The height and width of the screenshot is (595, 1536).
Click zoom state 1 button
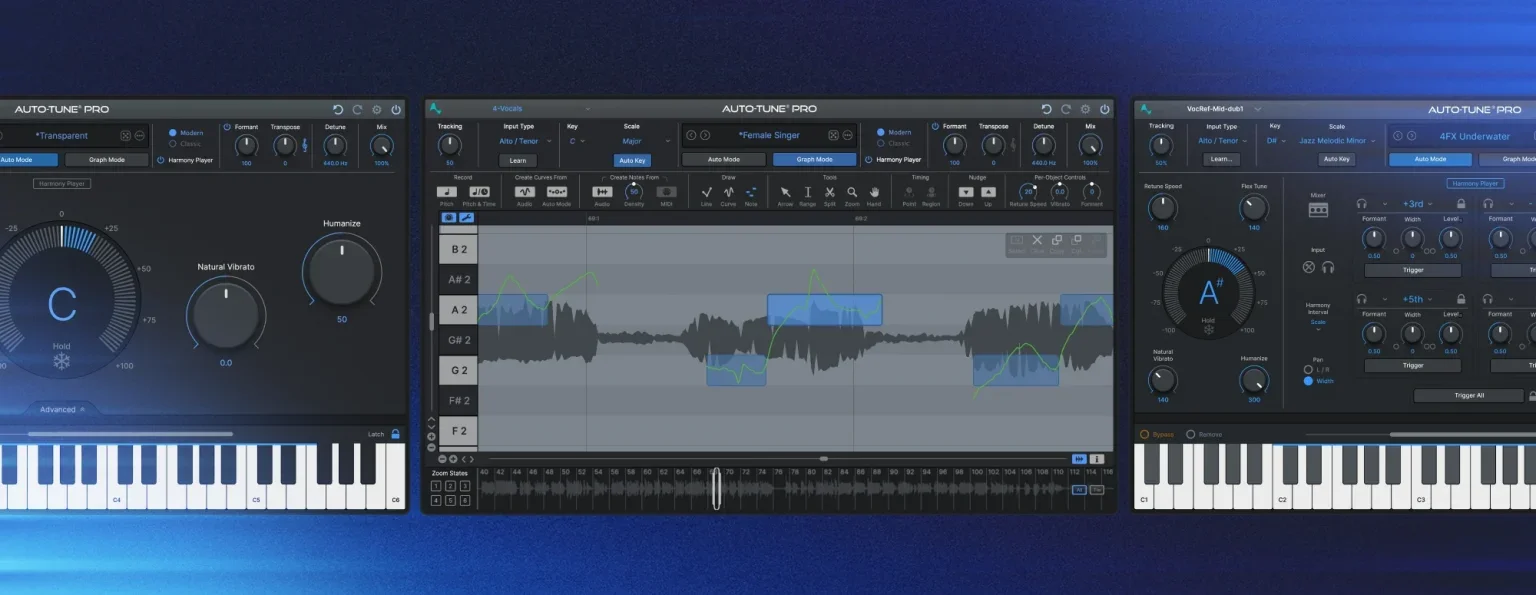437,485
